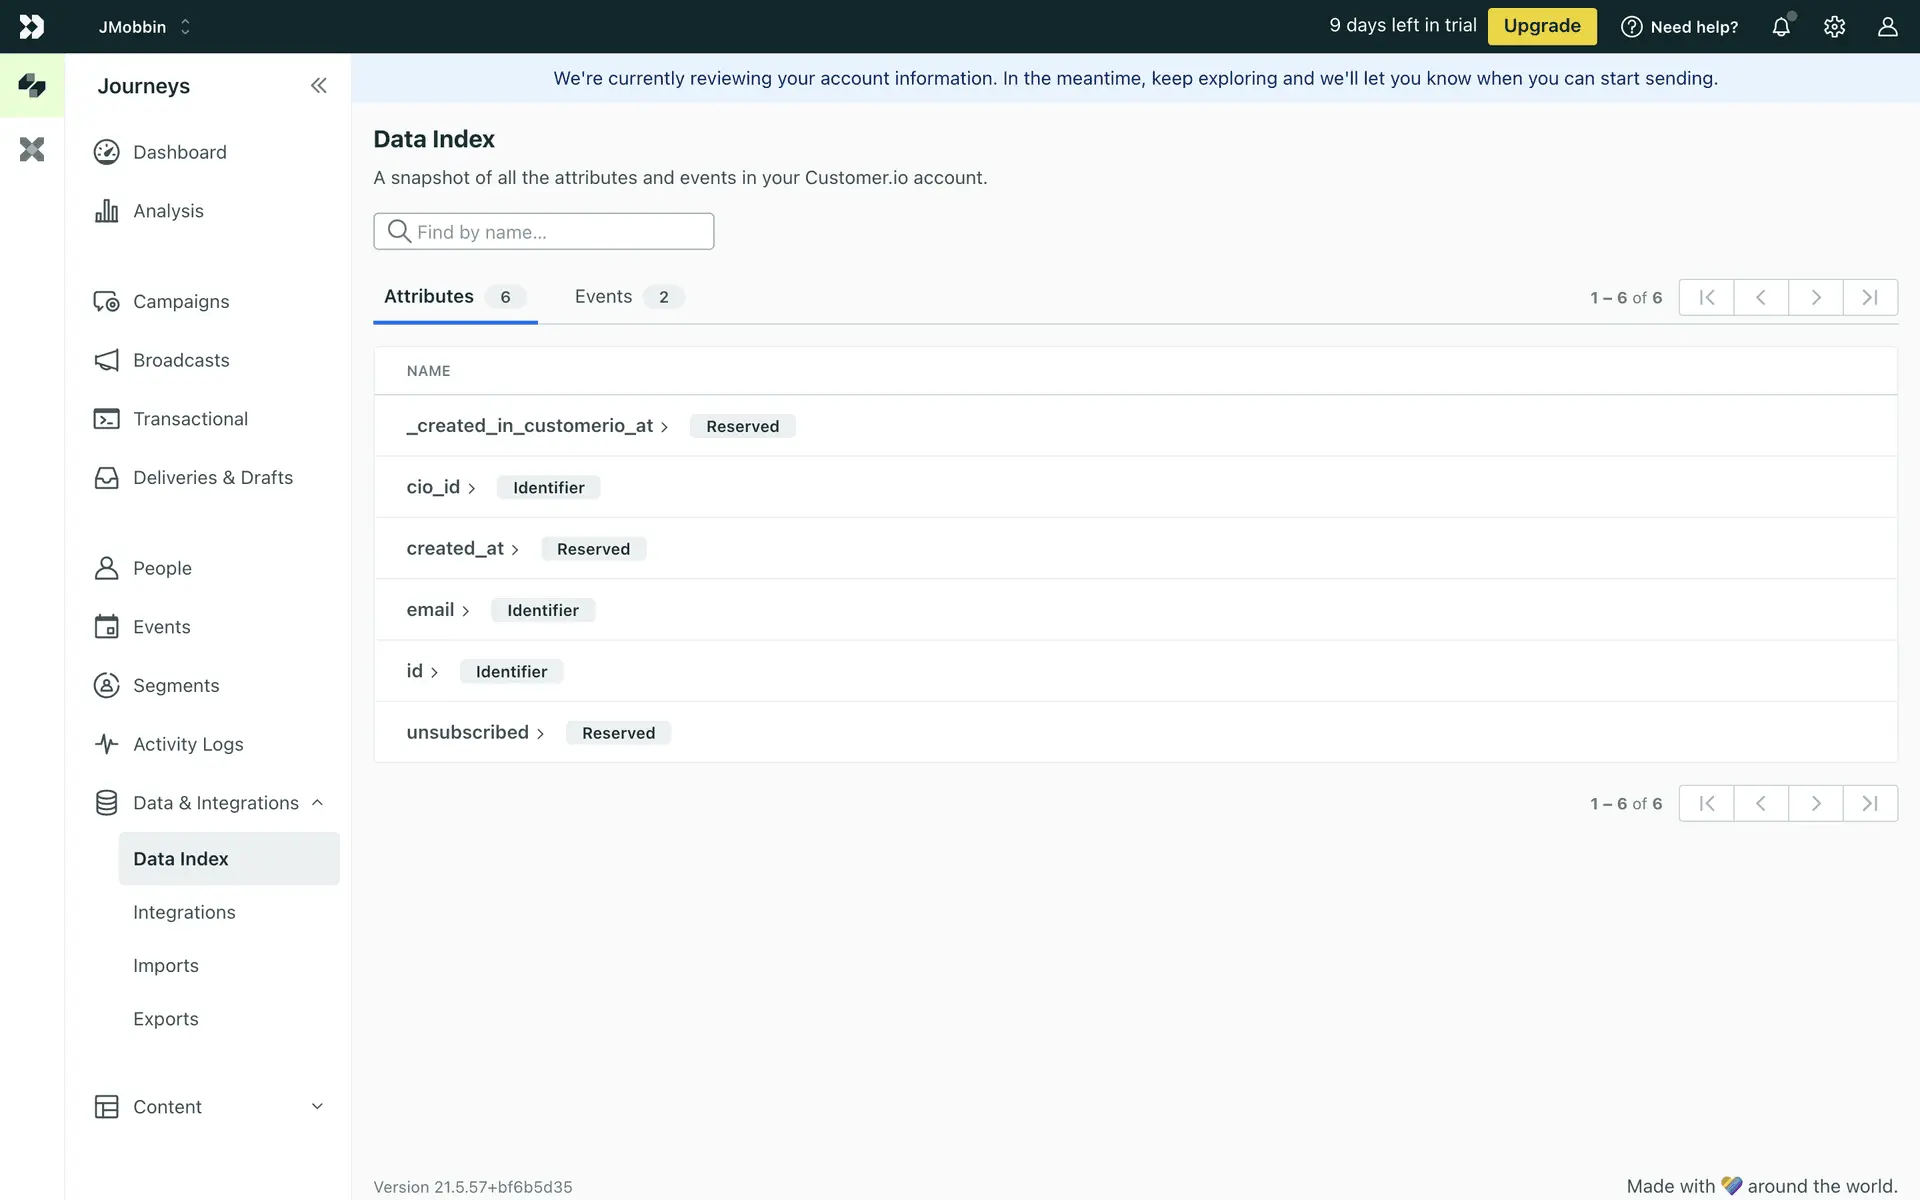Image resolution: width=1920 pixels, height=1200 pixels.
Task: Open the Need help? link
Action: coord(1680,27)
